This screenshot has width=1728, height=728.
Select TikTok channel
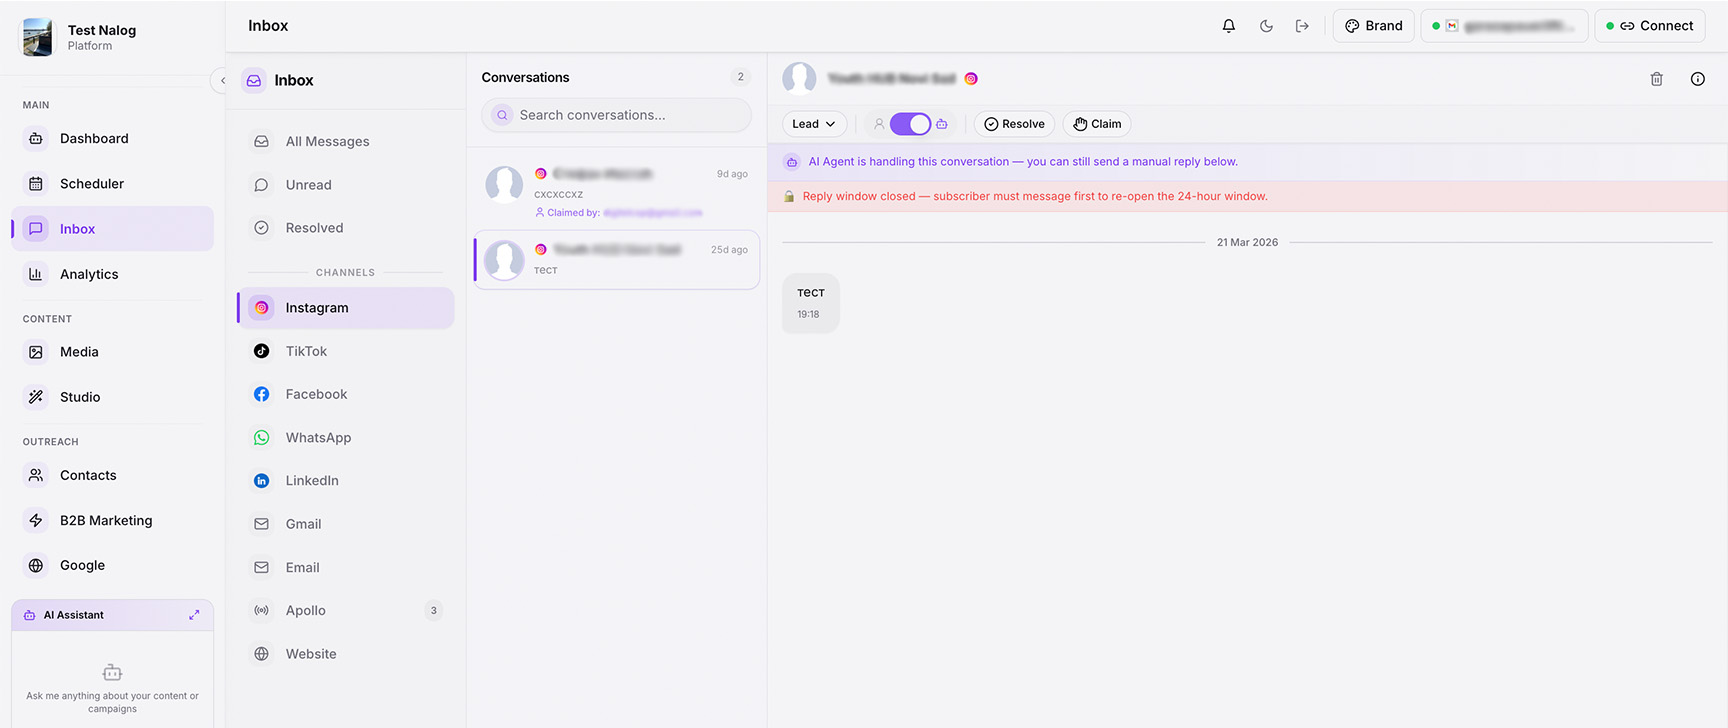tap(346, 351)
